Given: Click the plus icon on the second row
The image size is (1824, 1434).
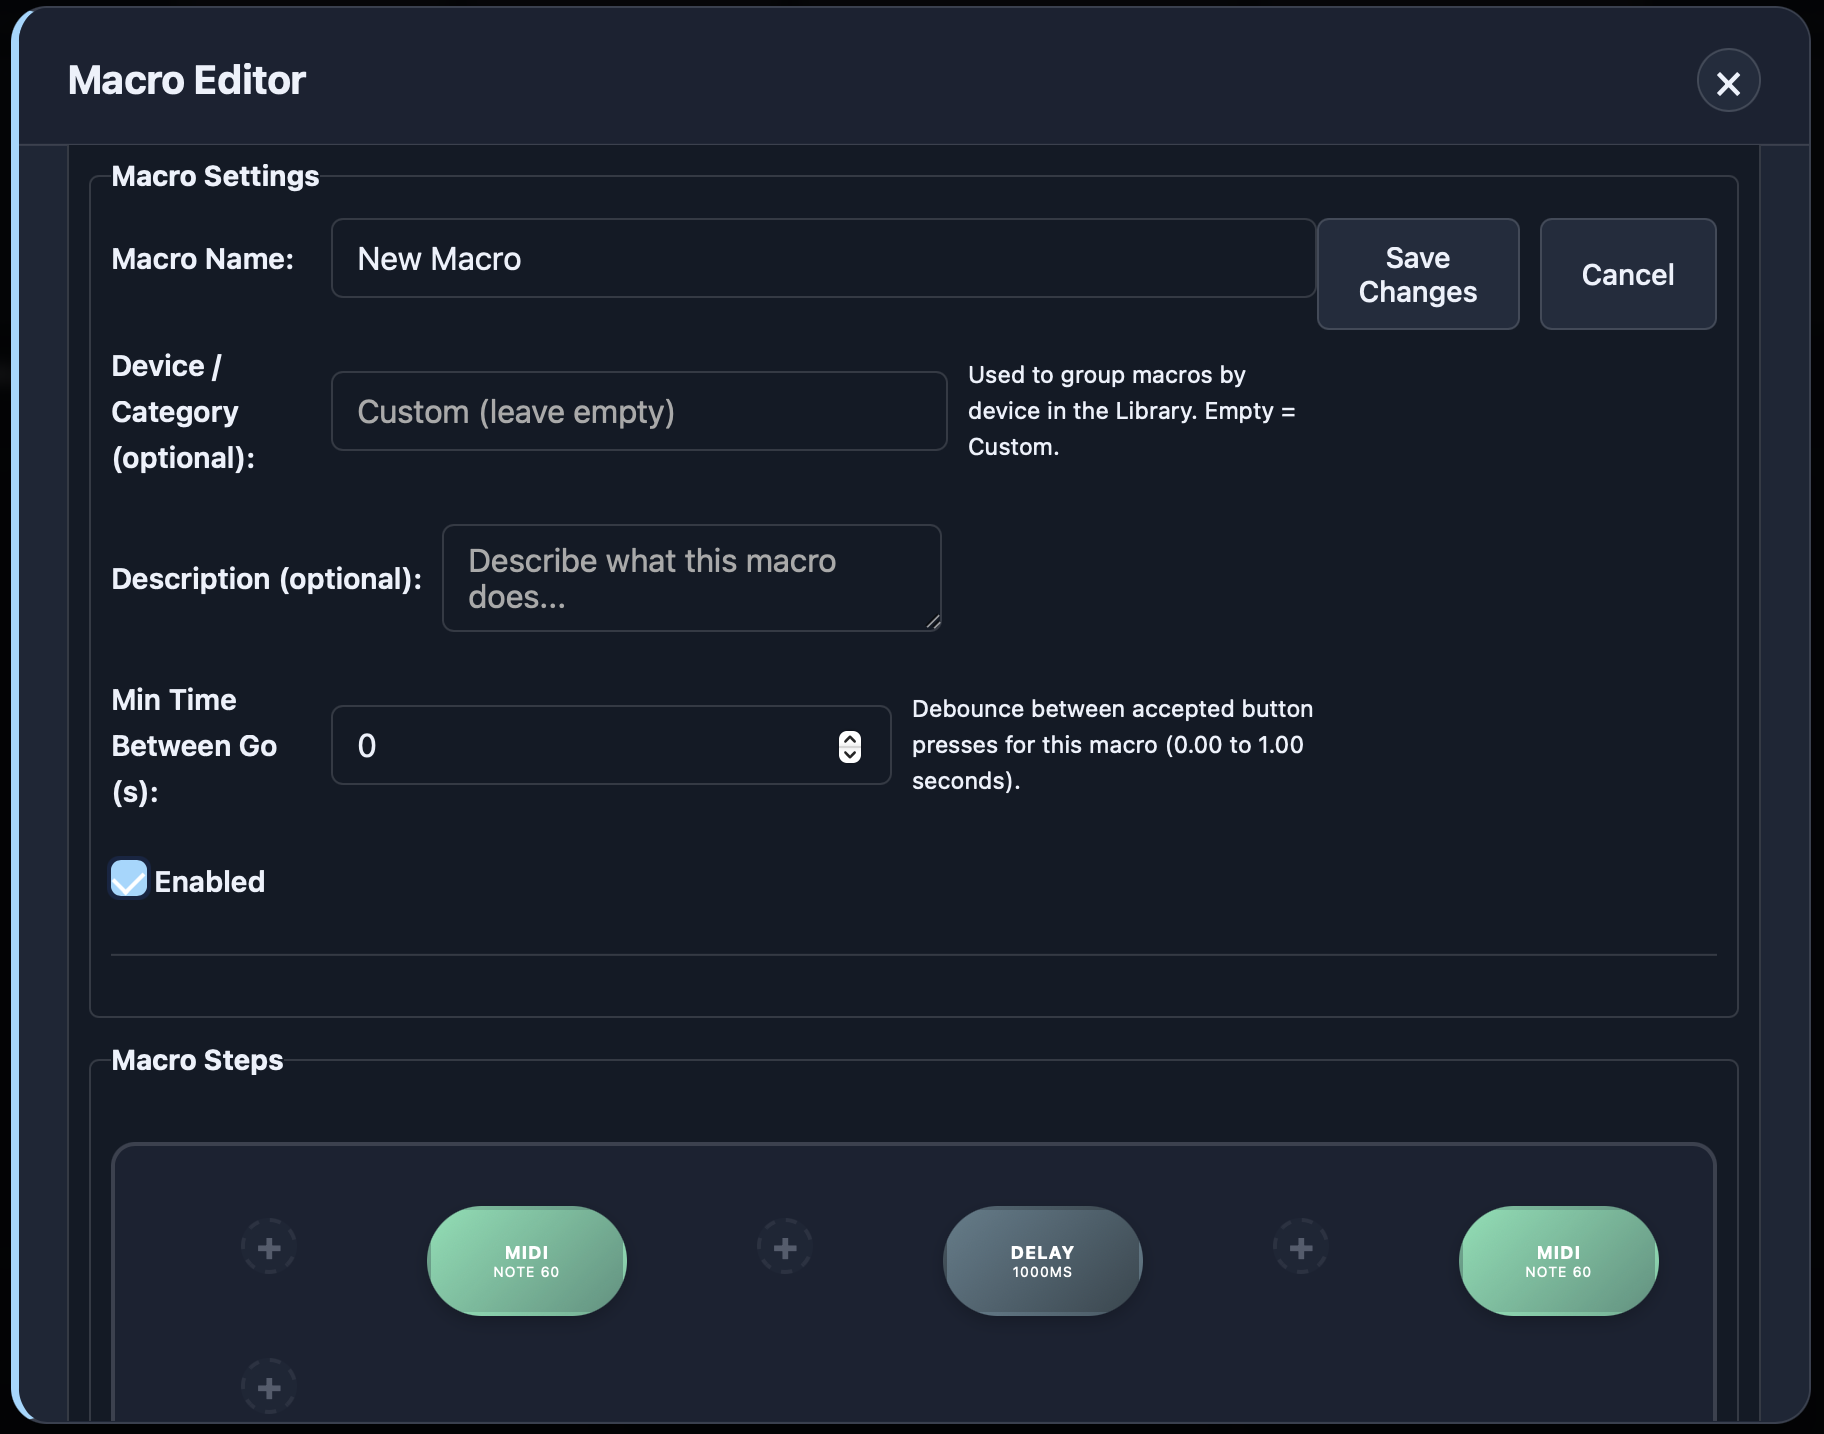Looking at the screenshot, I should pos(269,1388).
